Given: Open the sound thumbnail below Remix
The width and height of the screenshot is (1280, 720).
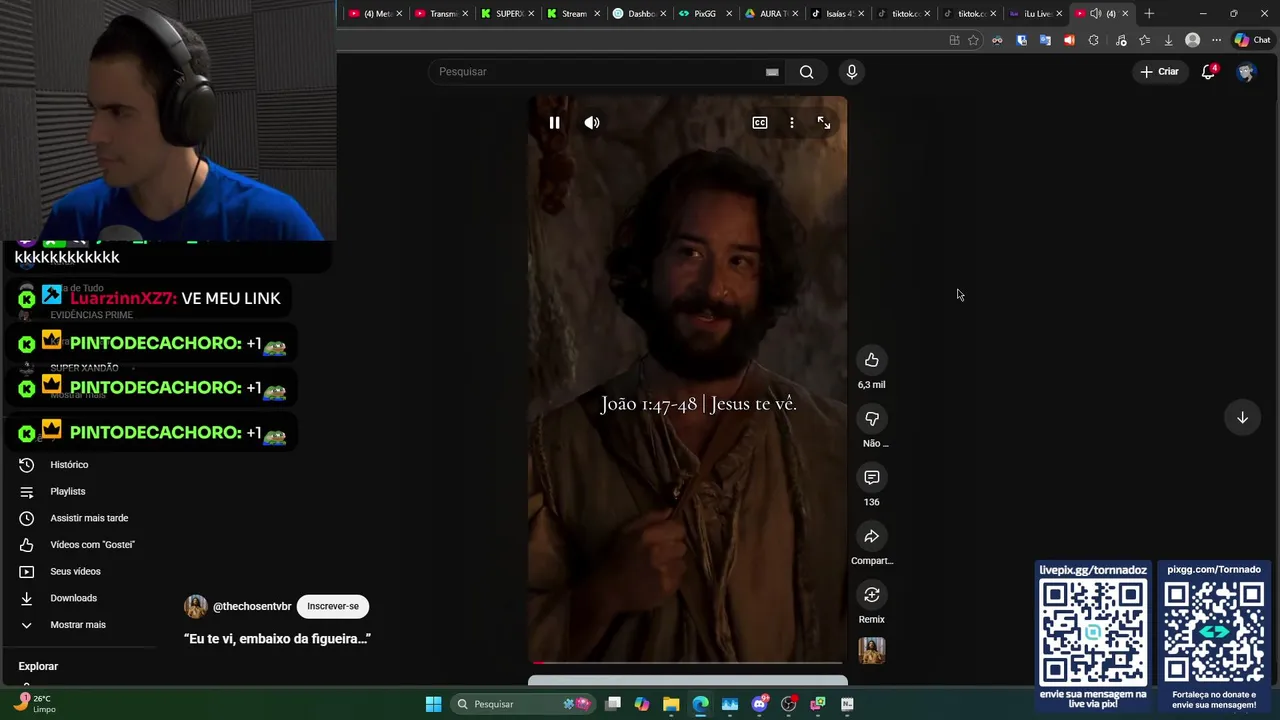Looking at the screenshot, I should click(x=872, y=651).
